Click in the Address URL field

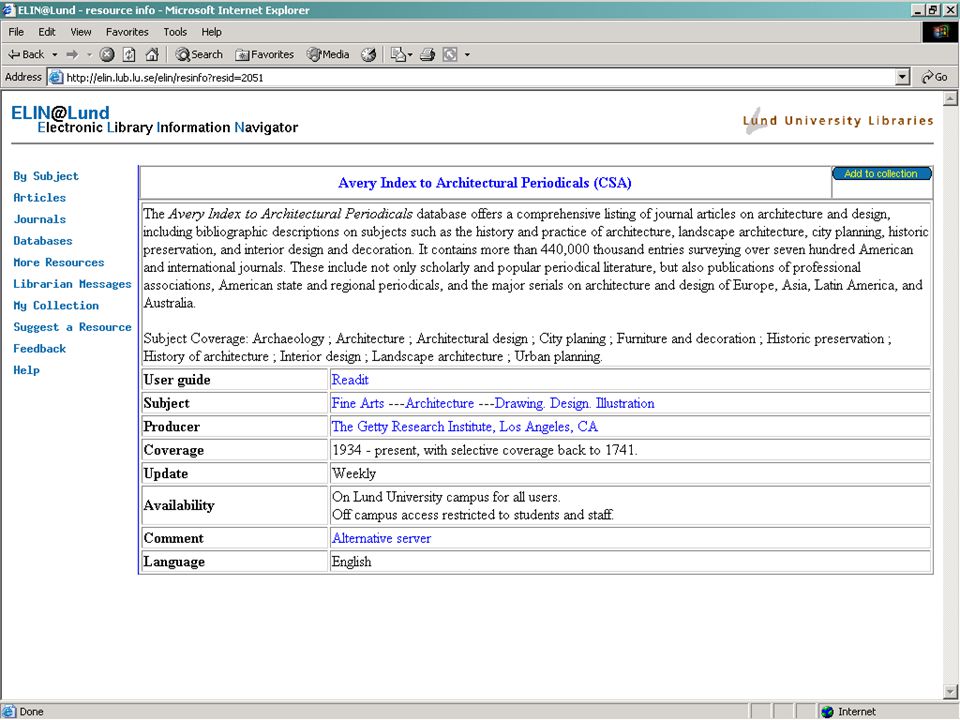point(471,77)
